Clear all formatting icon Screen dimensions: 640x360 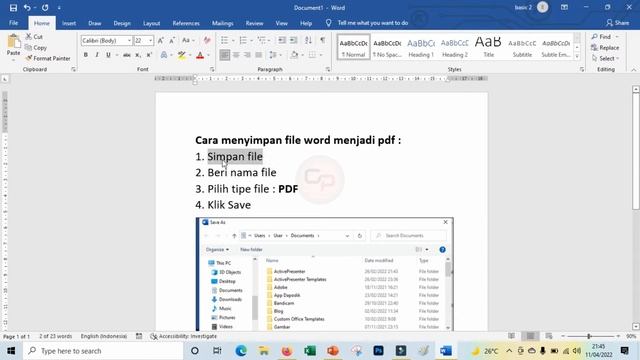coord(207,40)
